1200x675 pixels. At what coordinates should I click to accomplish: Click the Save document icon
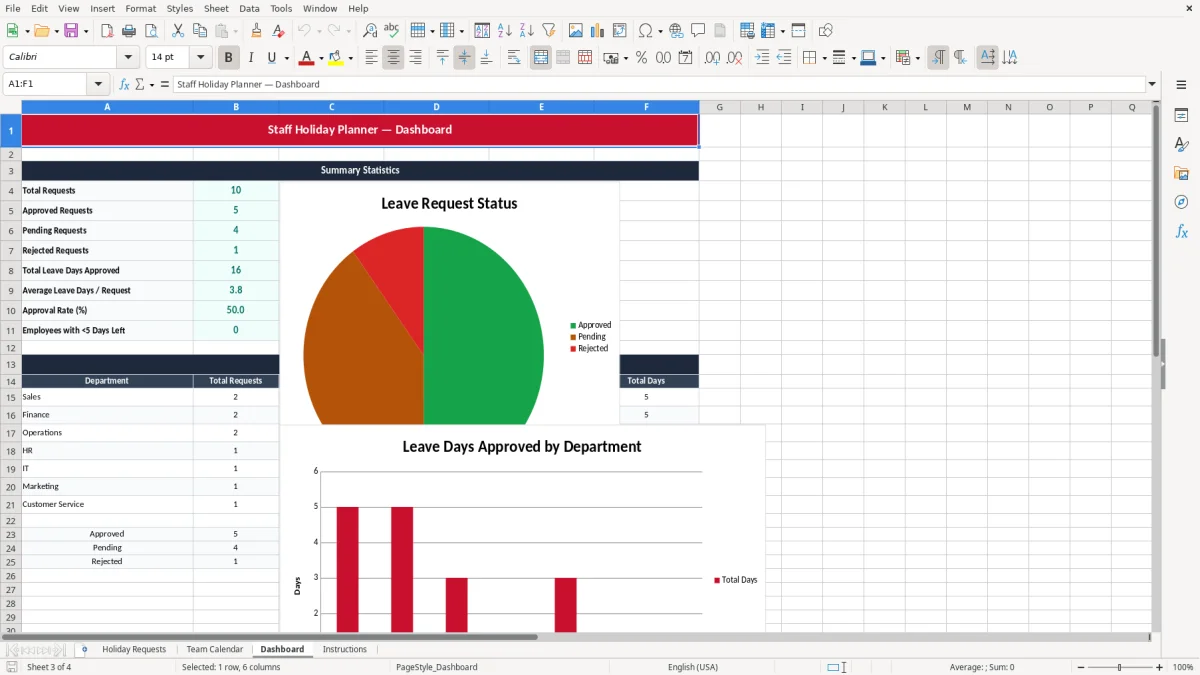[x=71, y=31]
